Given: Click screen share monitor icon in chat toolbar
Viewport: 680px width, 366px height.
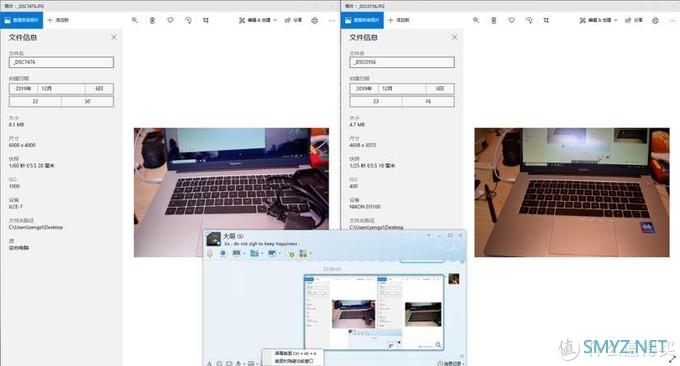Looking at the screenshot, I should click(236, 253).
